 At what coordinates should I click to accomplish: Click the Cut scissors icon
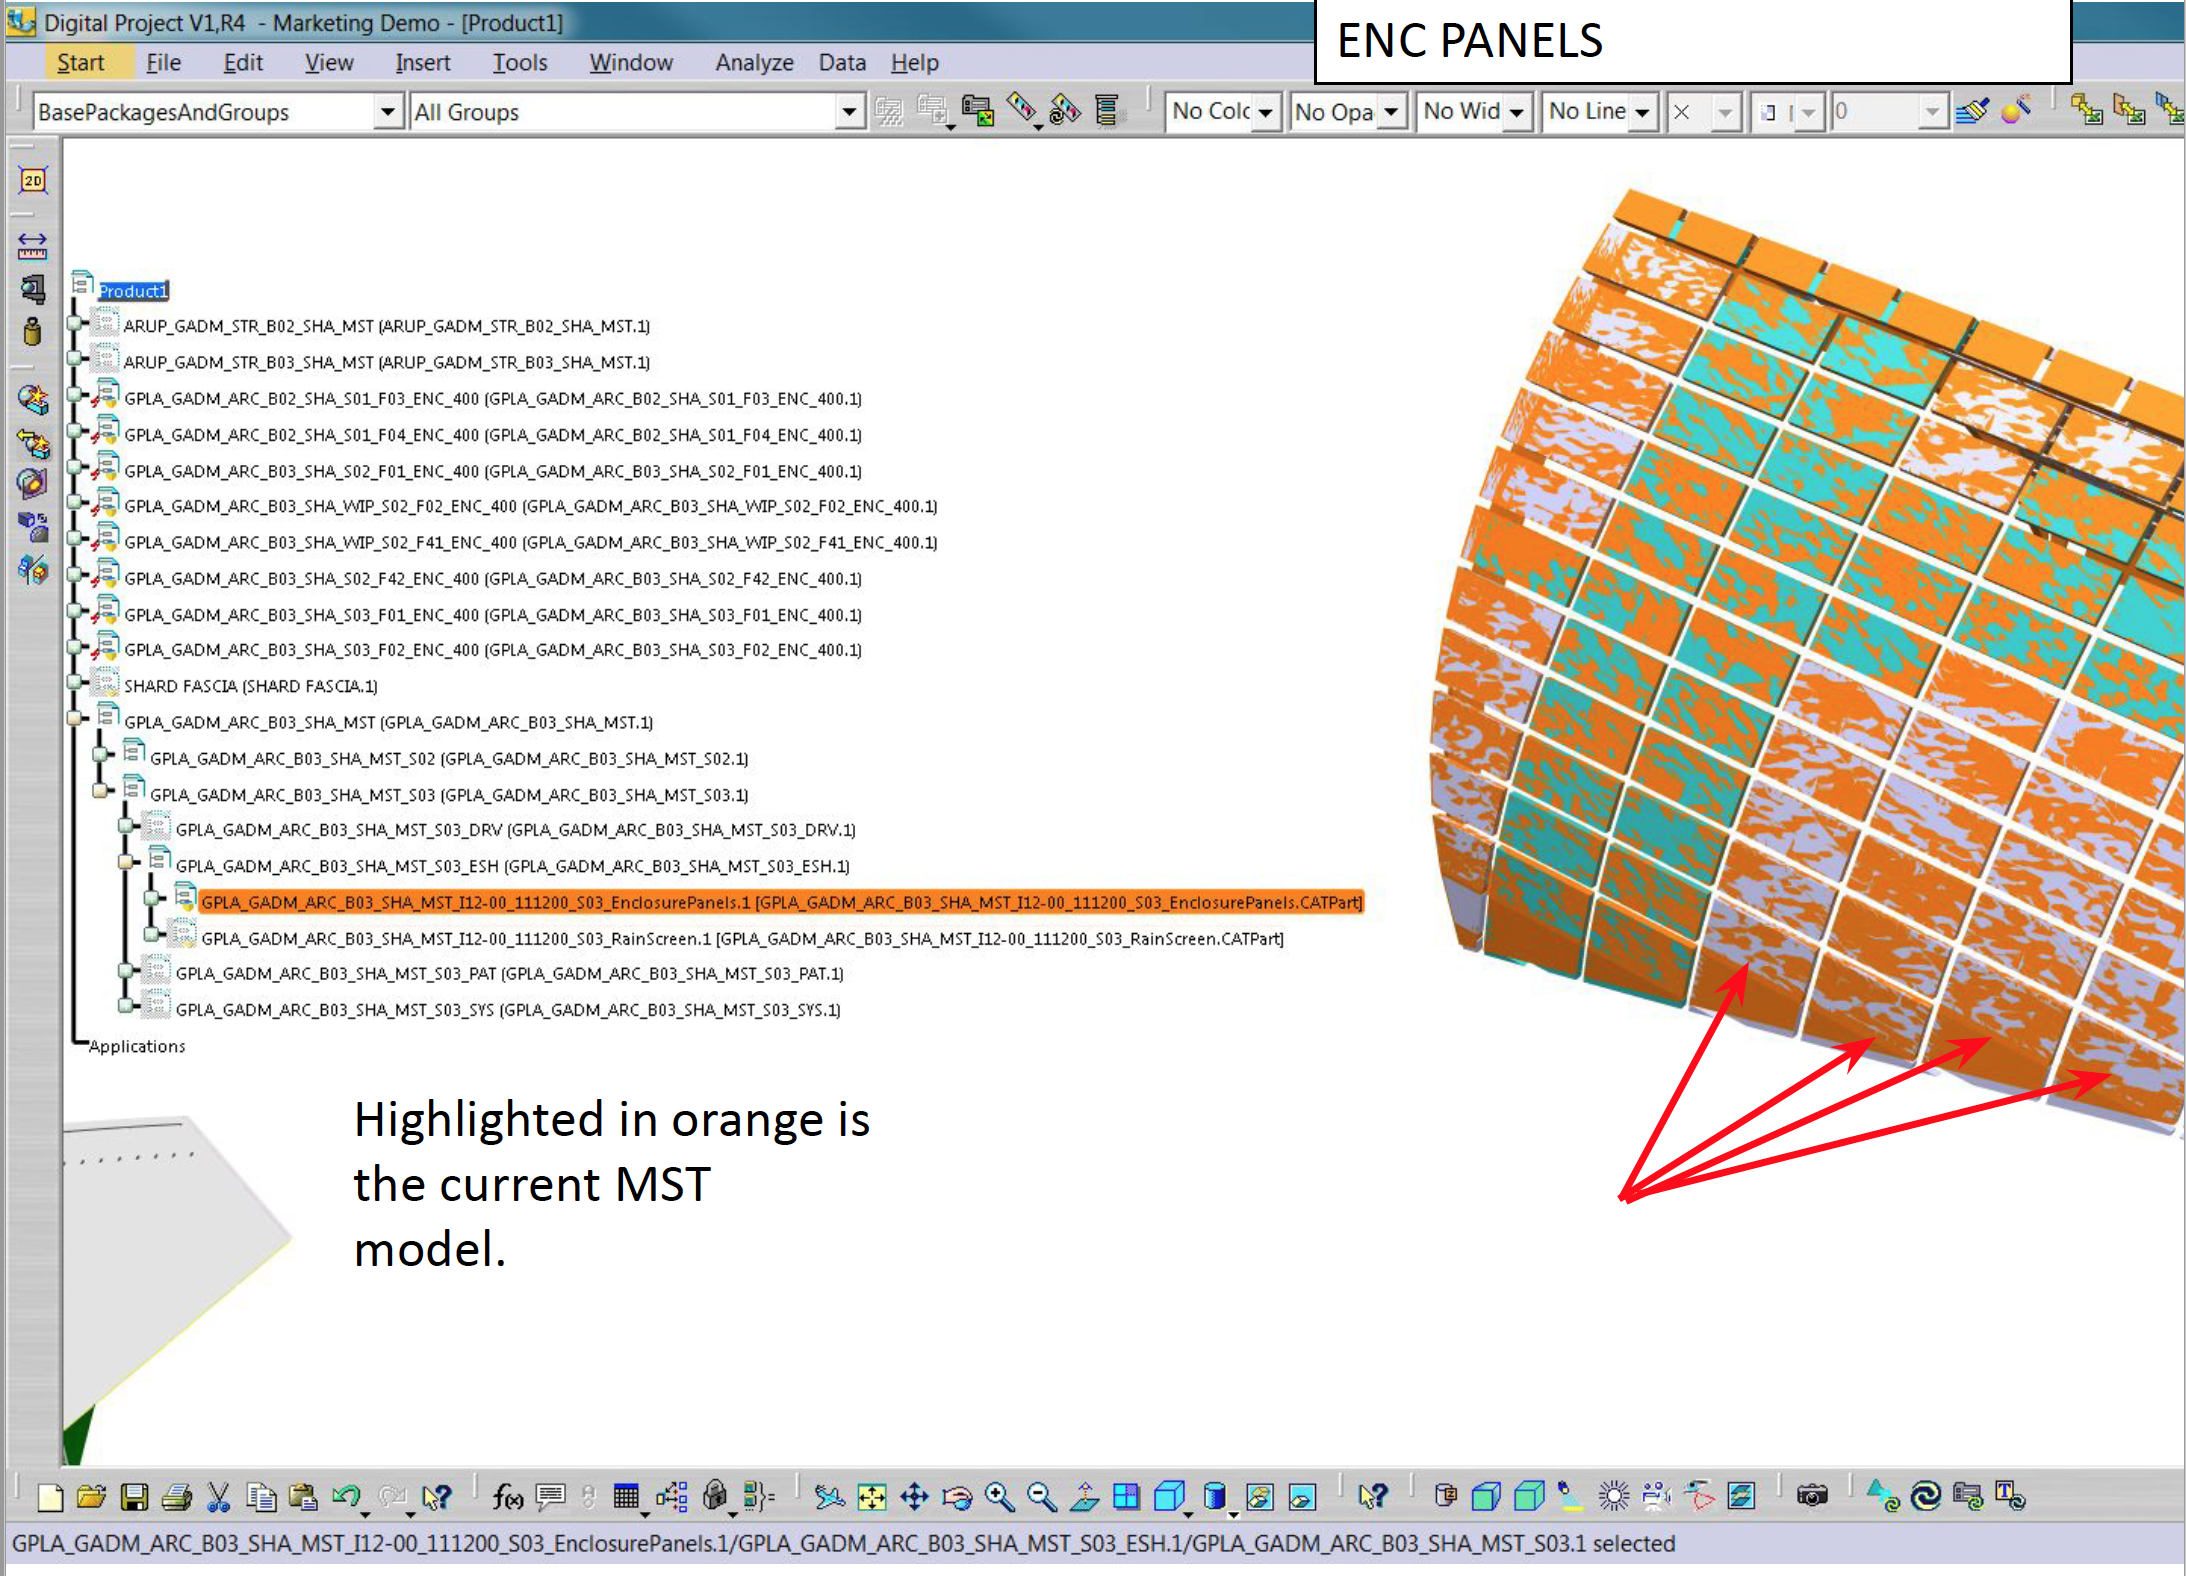point(218,1497)
